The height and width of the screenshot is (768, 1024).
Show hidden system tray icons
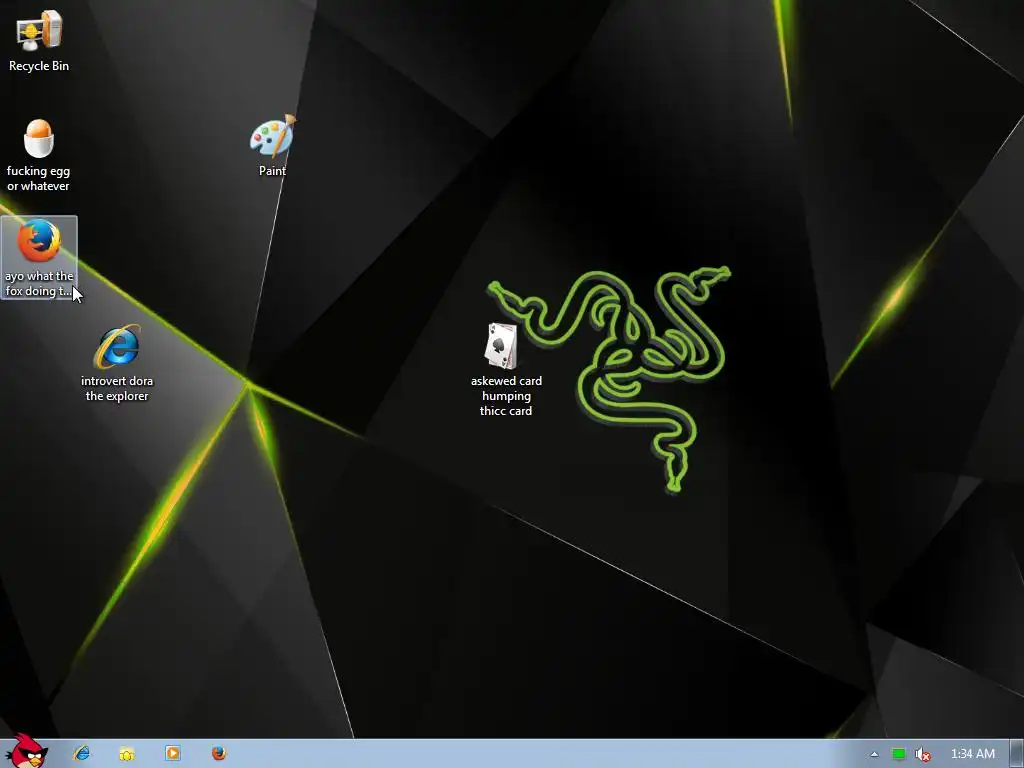[874, 754]
